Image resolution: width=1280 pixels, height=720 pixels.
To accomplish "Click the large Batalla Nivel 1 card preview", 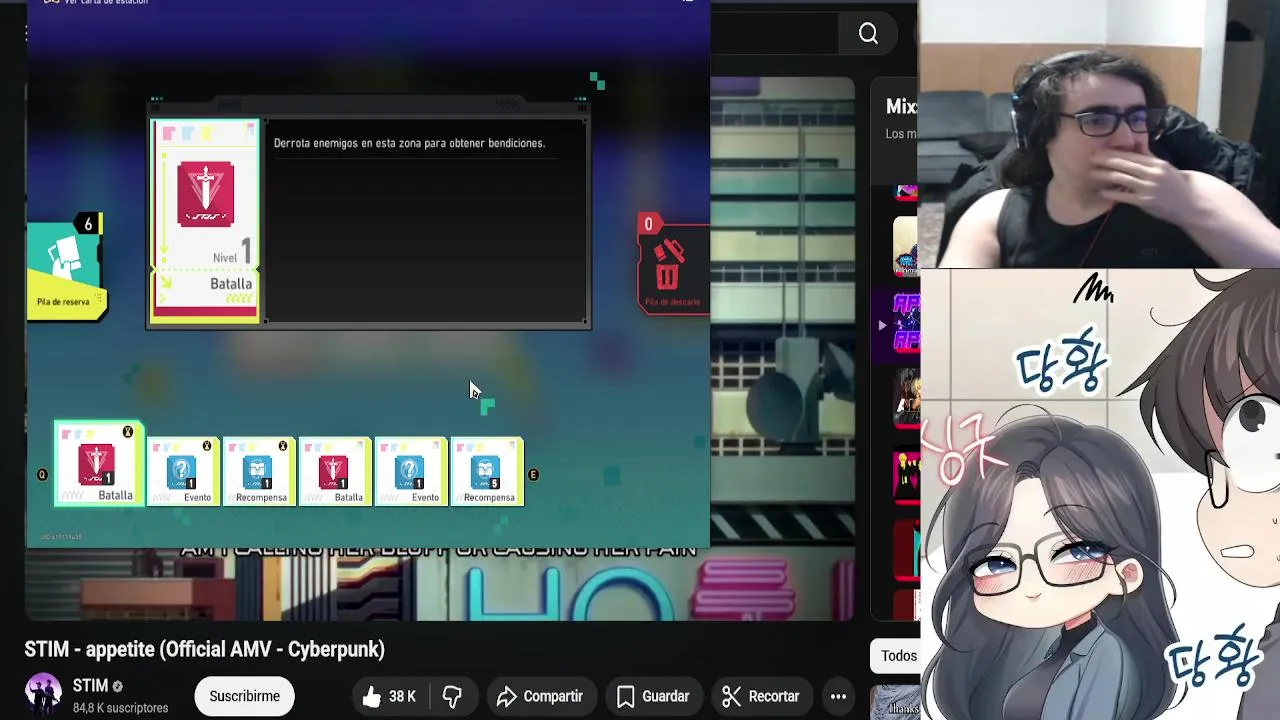I will coord(205,222).
